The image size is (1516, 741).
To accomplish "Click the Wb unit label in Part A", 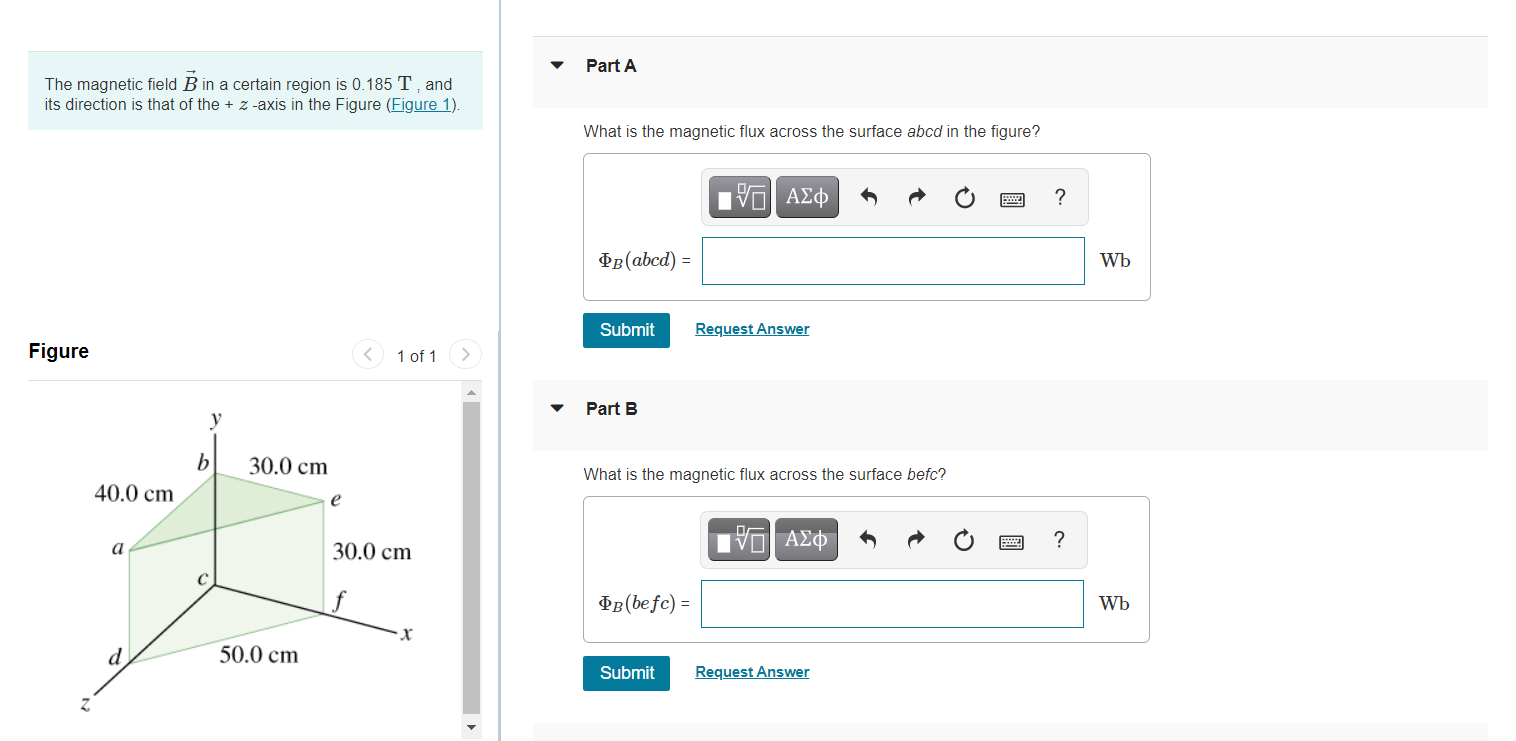I will tap(1115, 261).
